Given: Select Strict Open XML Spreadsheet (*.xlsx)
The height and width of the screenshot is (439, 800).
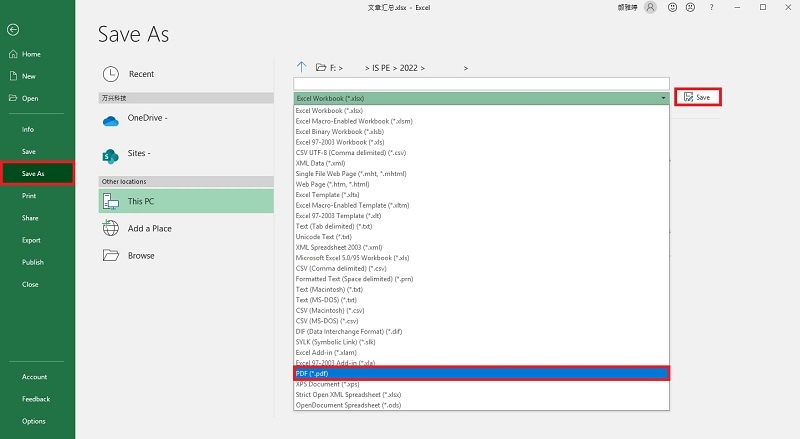Looking at the screenshot, I should pos(481,395).
